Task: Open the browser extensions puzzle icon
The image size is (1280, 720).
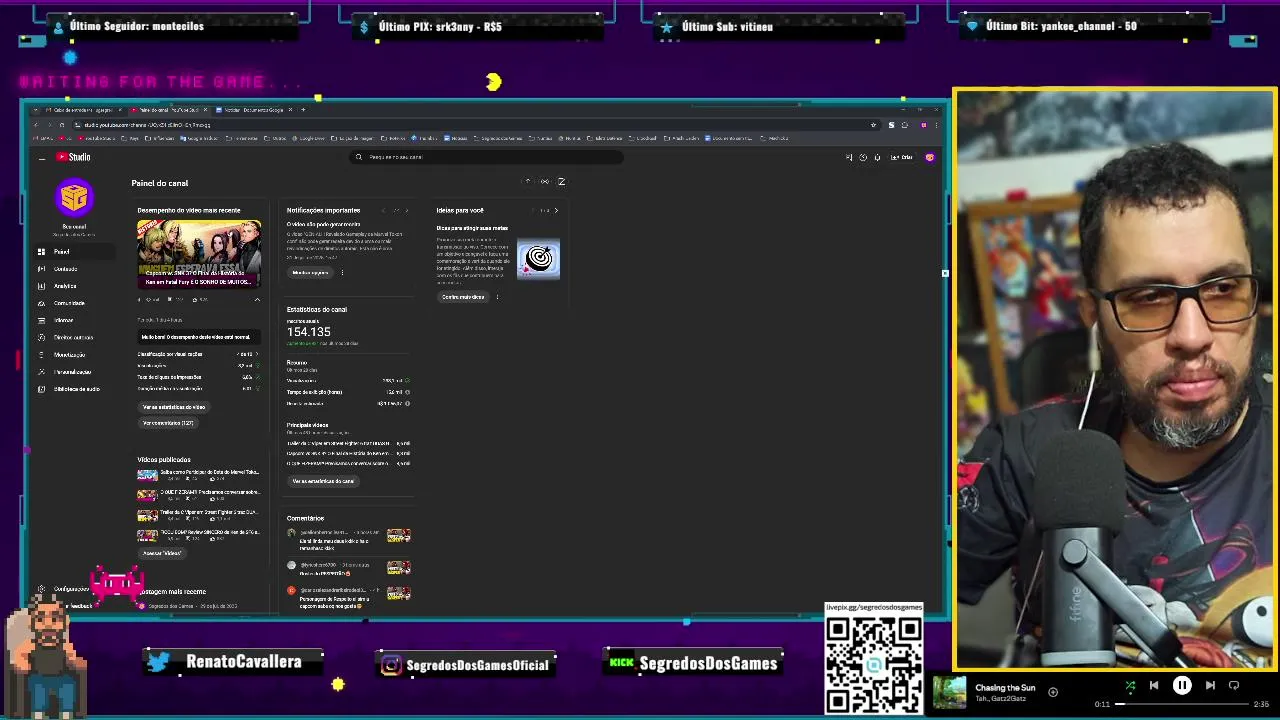Action: (905, 125)
